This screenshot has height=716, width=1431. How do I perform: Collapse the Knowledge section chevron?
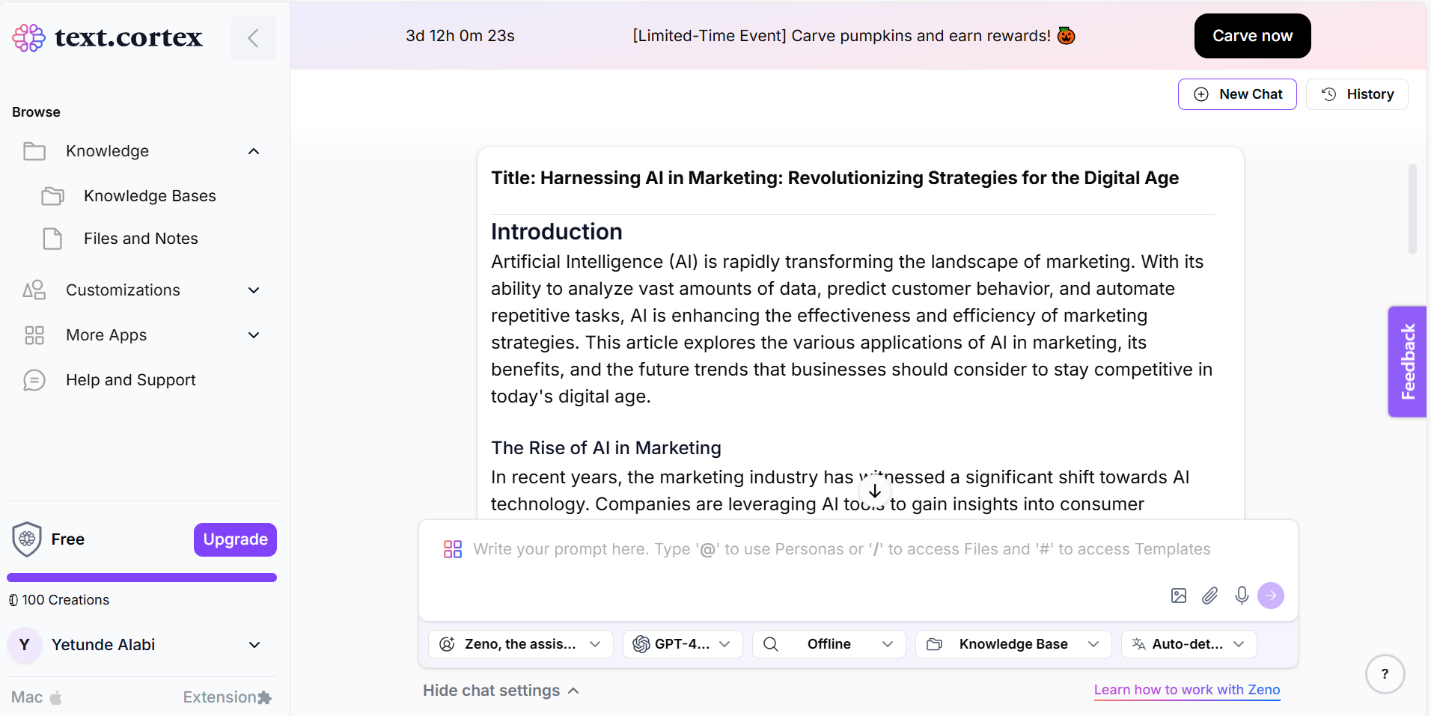pos(254,151)
